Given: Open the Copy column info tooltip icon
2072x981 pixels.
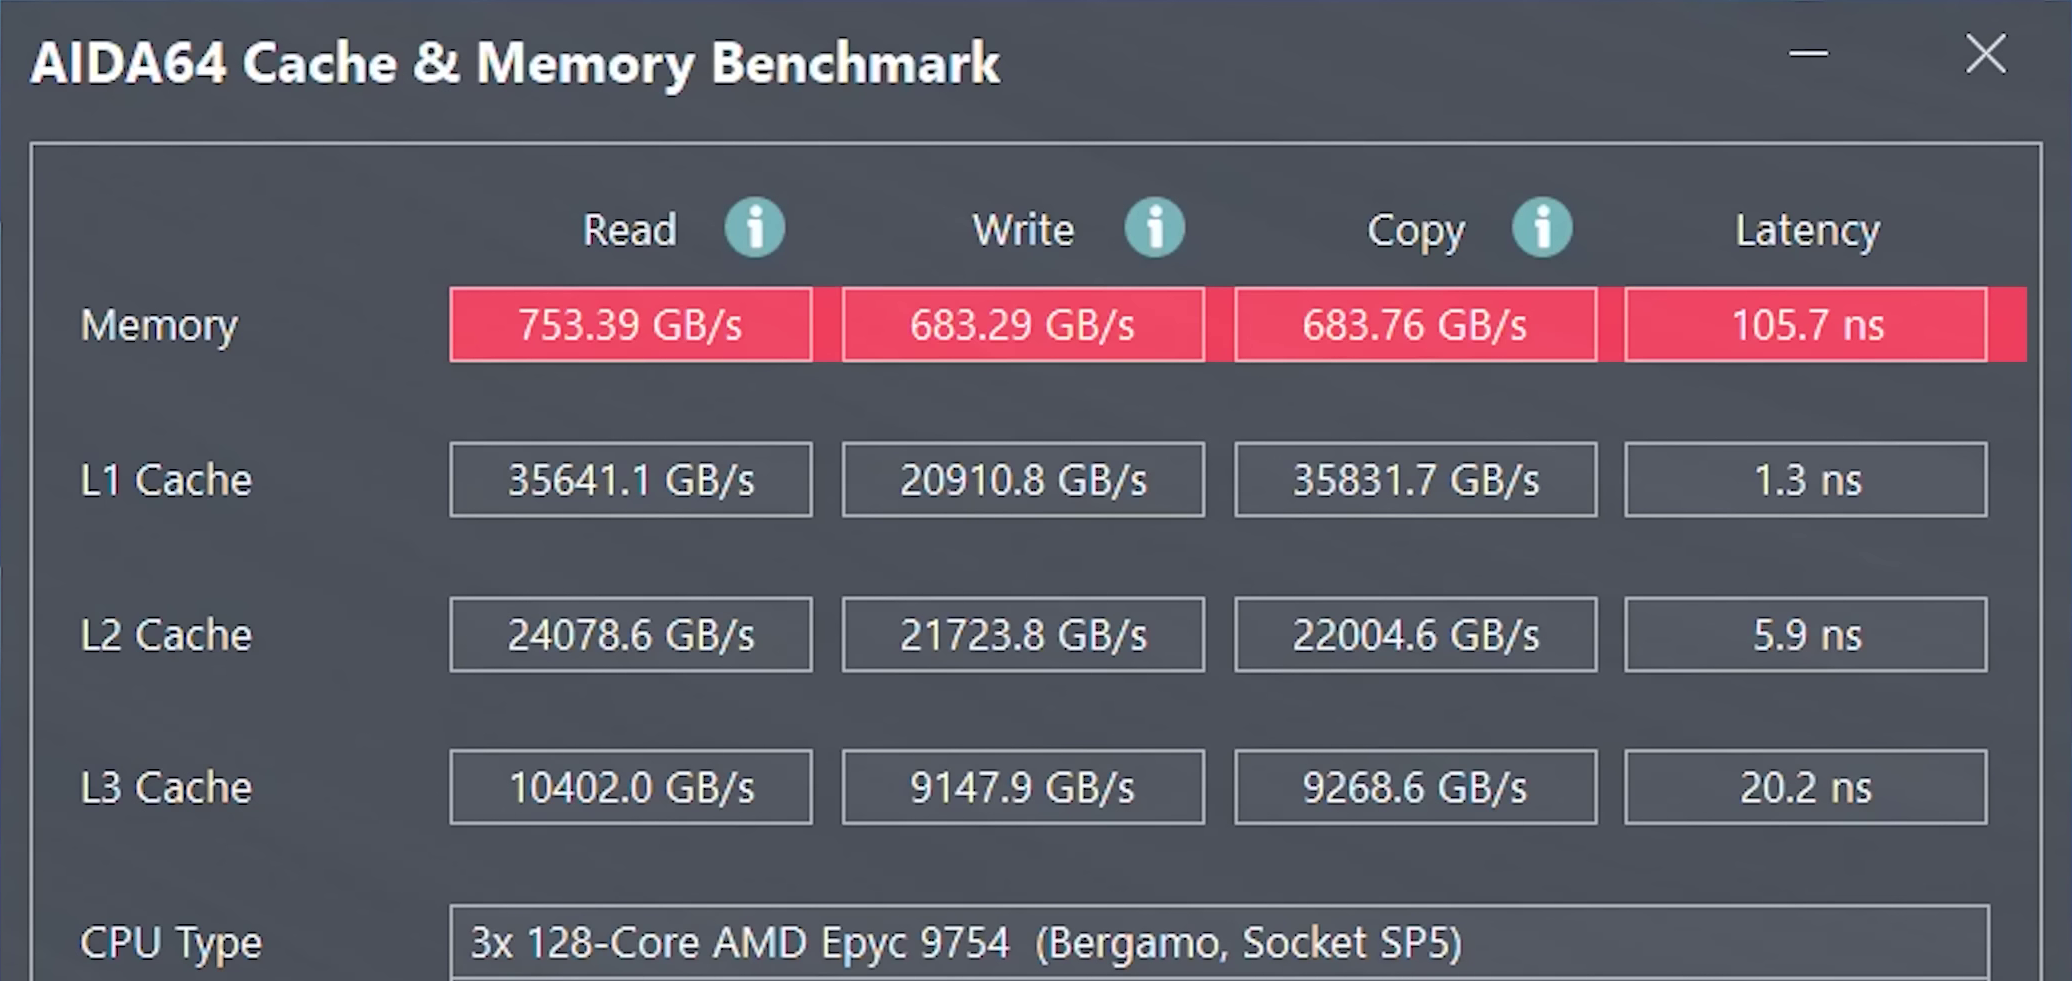Looking at the screenshot, I should tap(1542, 228).
